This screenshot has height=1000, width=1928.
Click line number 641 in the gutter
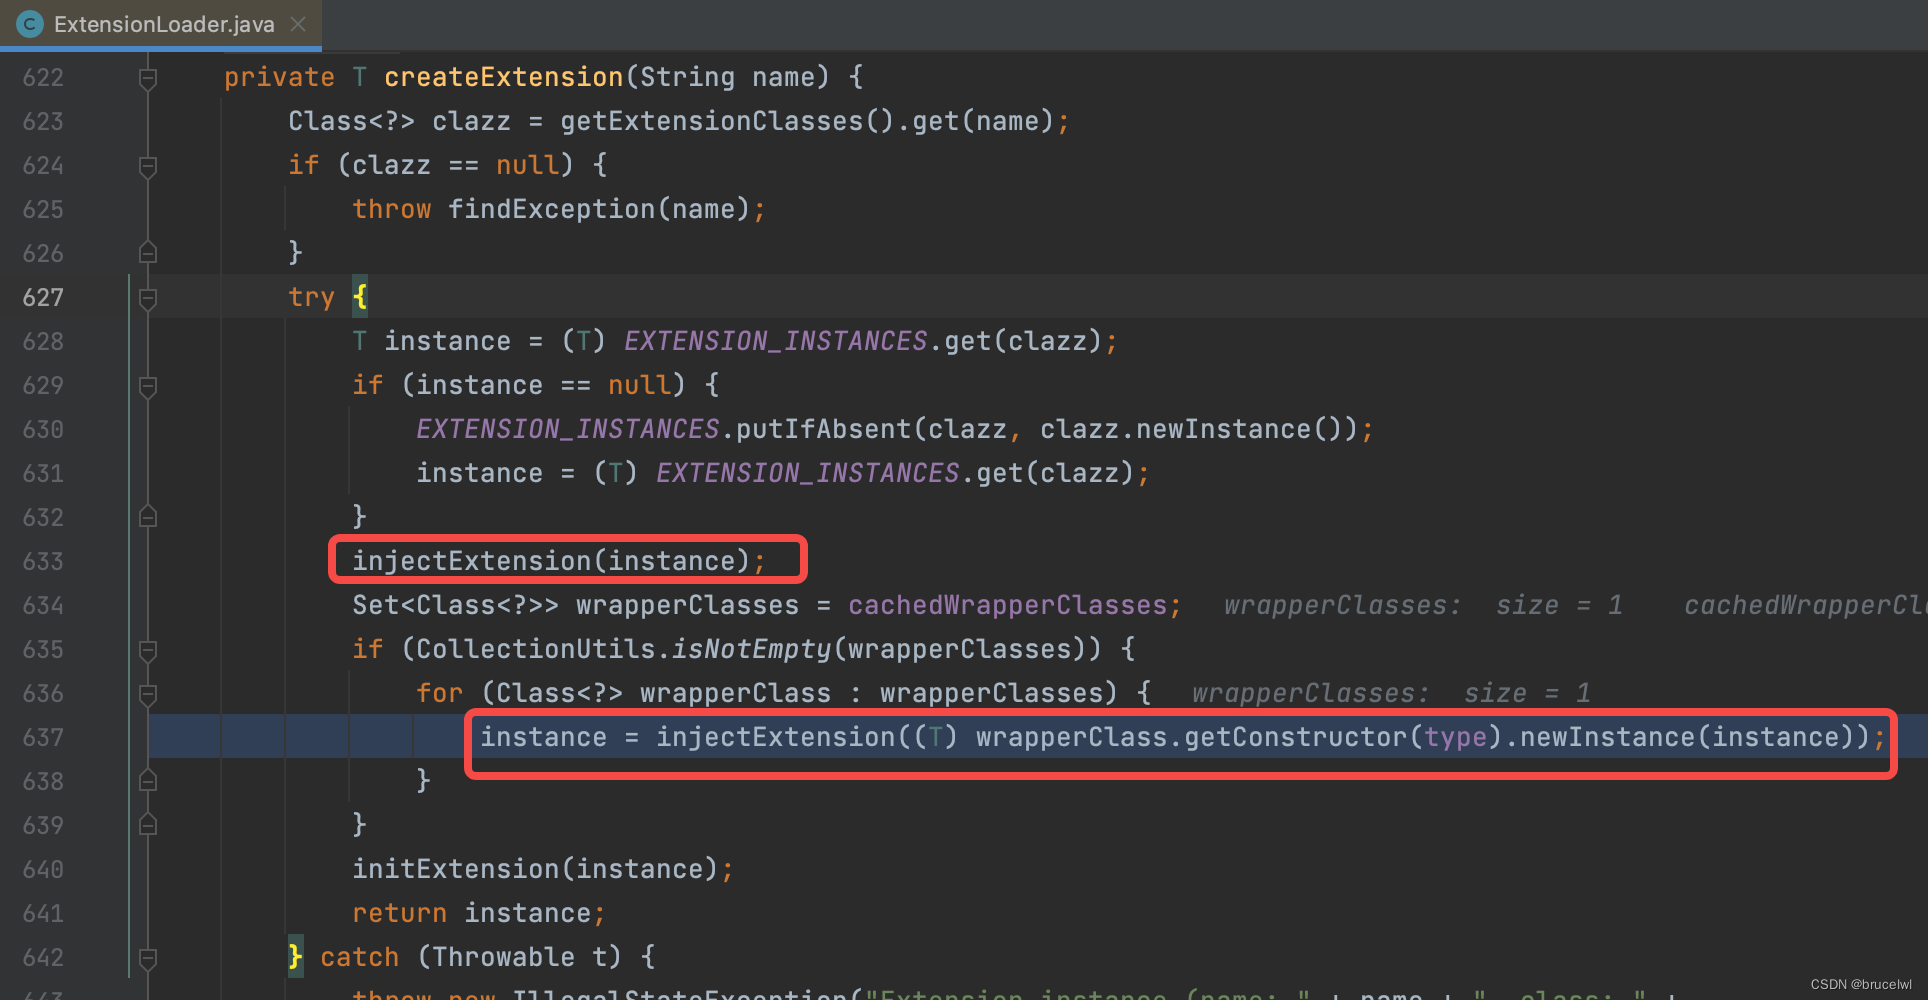point(43,914)
